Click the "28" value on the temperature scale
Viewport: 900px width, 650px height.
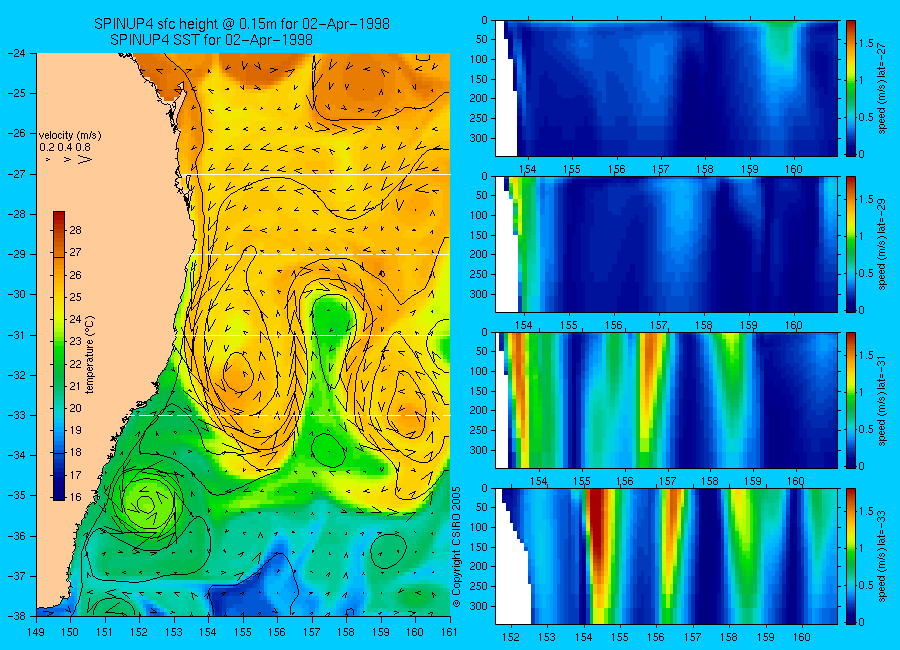[76, 230]
